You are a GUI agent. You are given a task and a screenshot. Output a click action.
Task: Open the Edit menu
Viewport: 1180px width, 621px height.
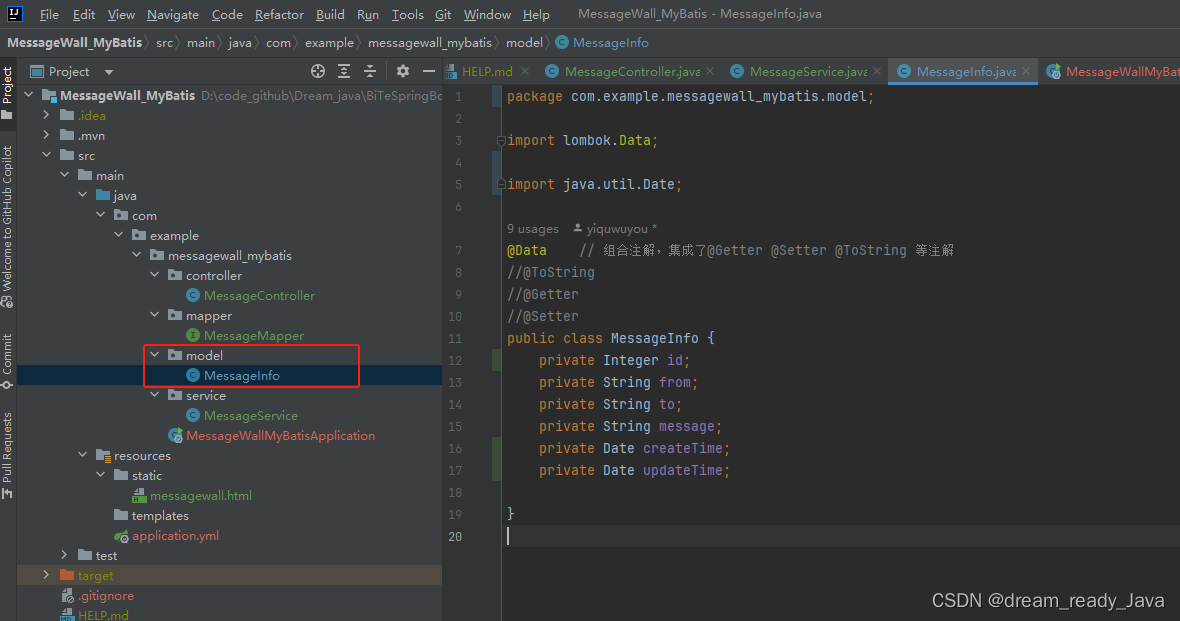[x=84, y=14]
